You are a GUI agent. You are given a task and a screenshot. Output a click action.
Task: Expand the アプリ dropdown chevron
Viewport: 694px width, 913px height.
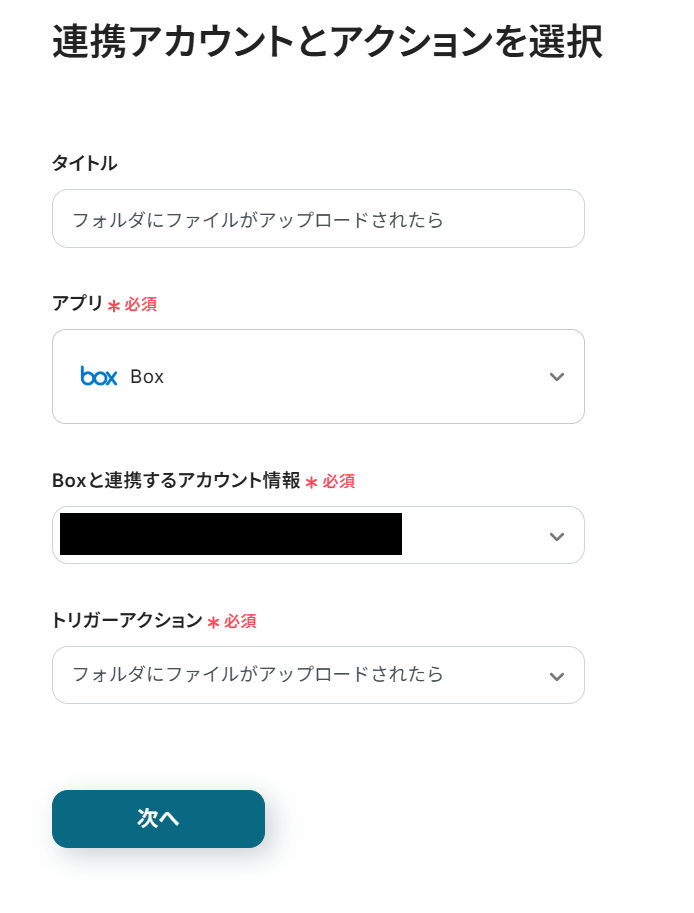pyautogui.click(x=557, y=377)
